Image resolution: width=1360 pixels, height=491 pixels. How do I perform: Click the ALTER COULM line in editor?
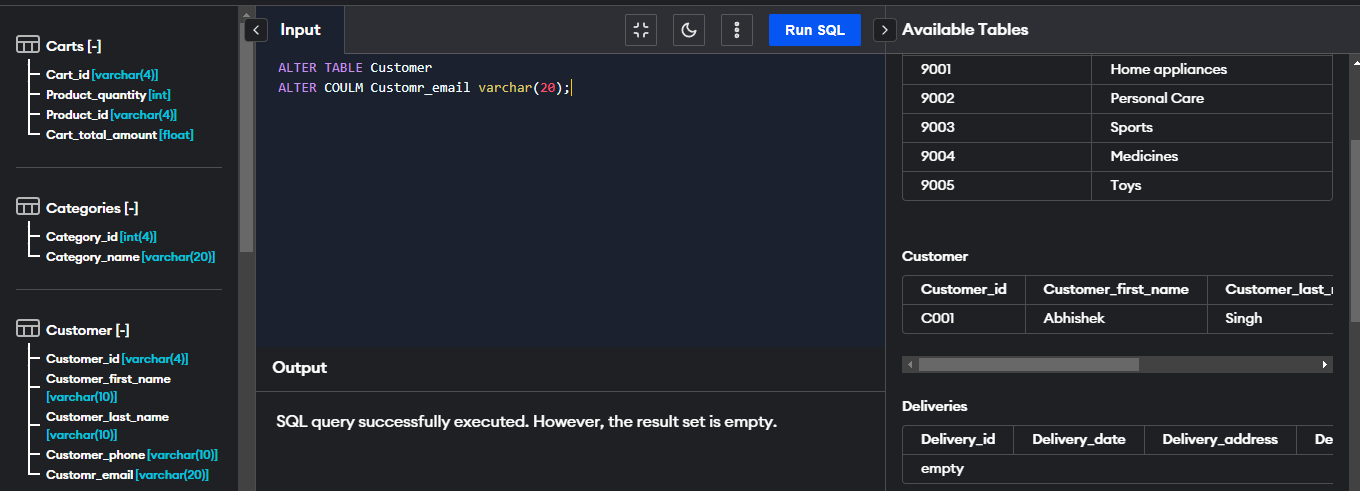click(x=425, y=88)
